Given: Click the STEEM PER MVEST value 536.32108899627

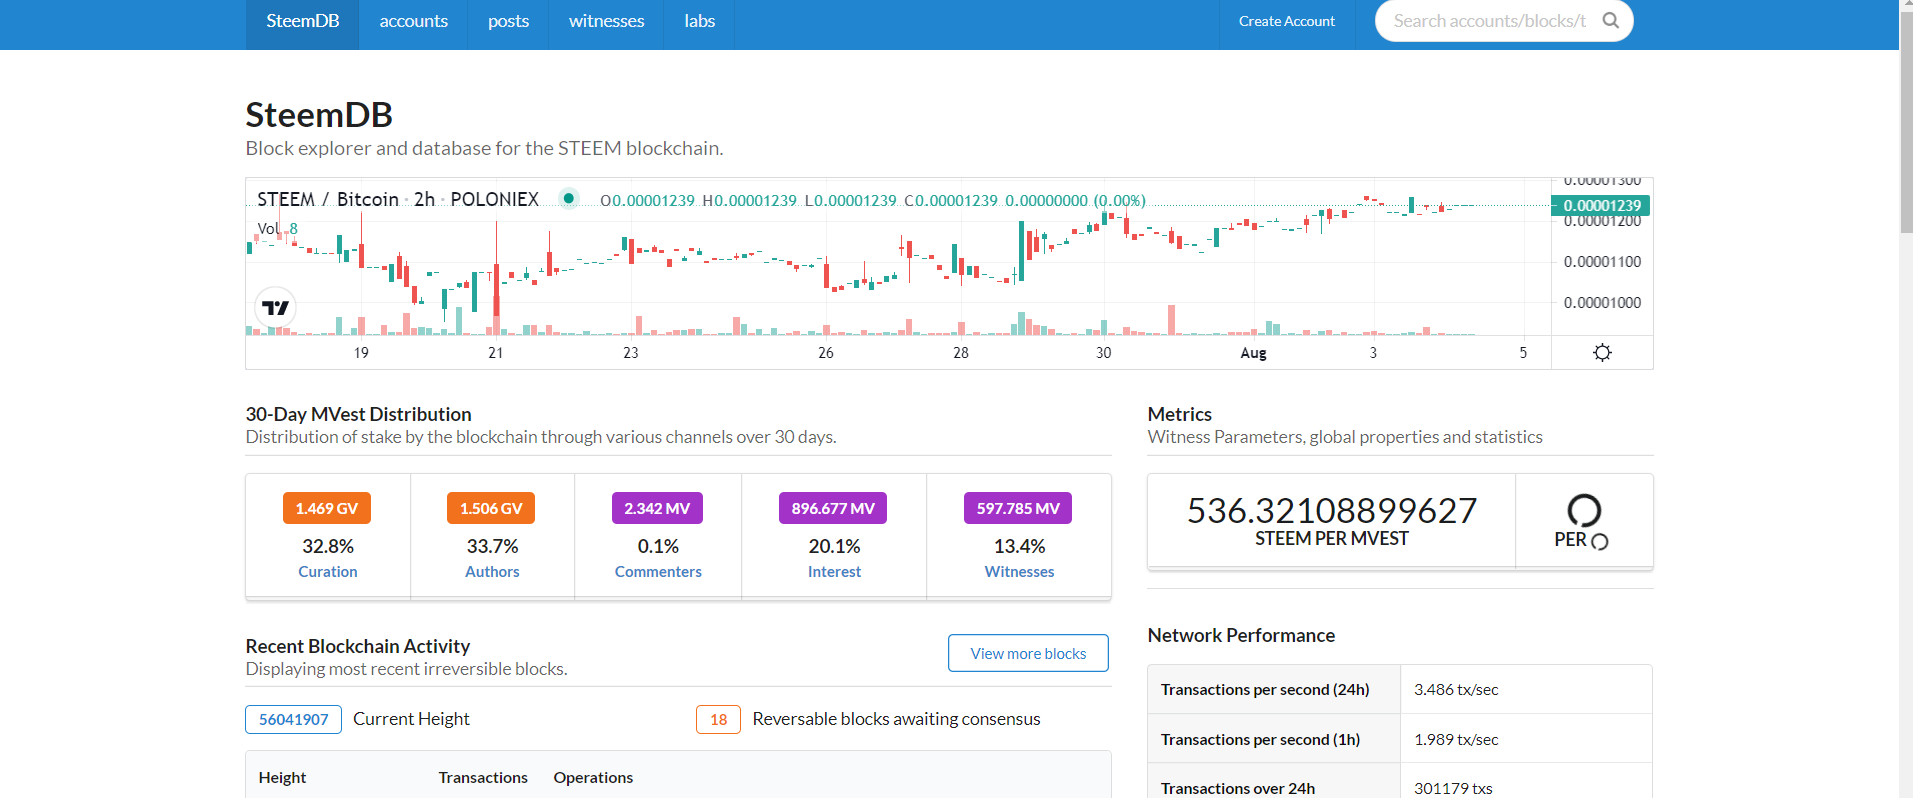Looking at the screenshot, I should [1332, 510].
